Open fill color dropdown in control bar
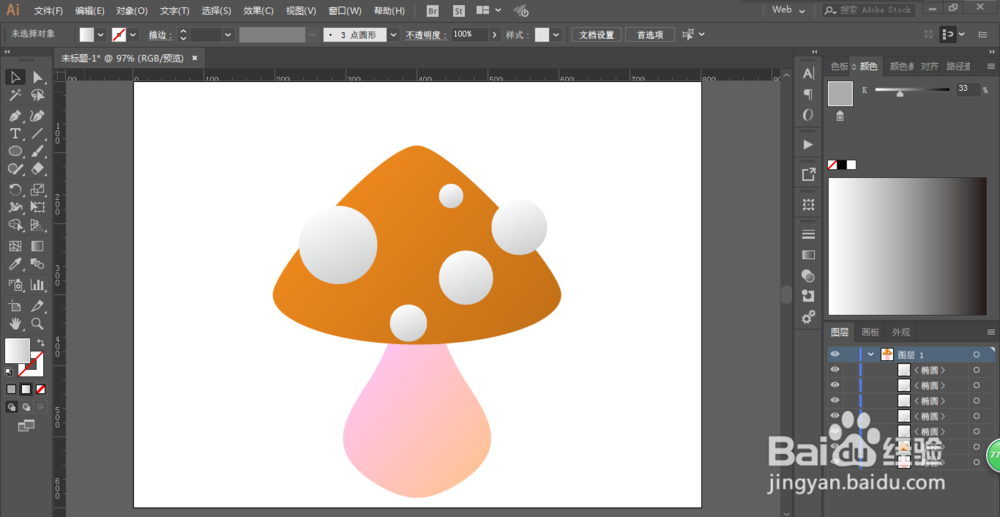The width and height of the screenshot is (1000, 517). (x=101, y=34)
